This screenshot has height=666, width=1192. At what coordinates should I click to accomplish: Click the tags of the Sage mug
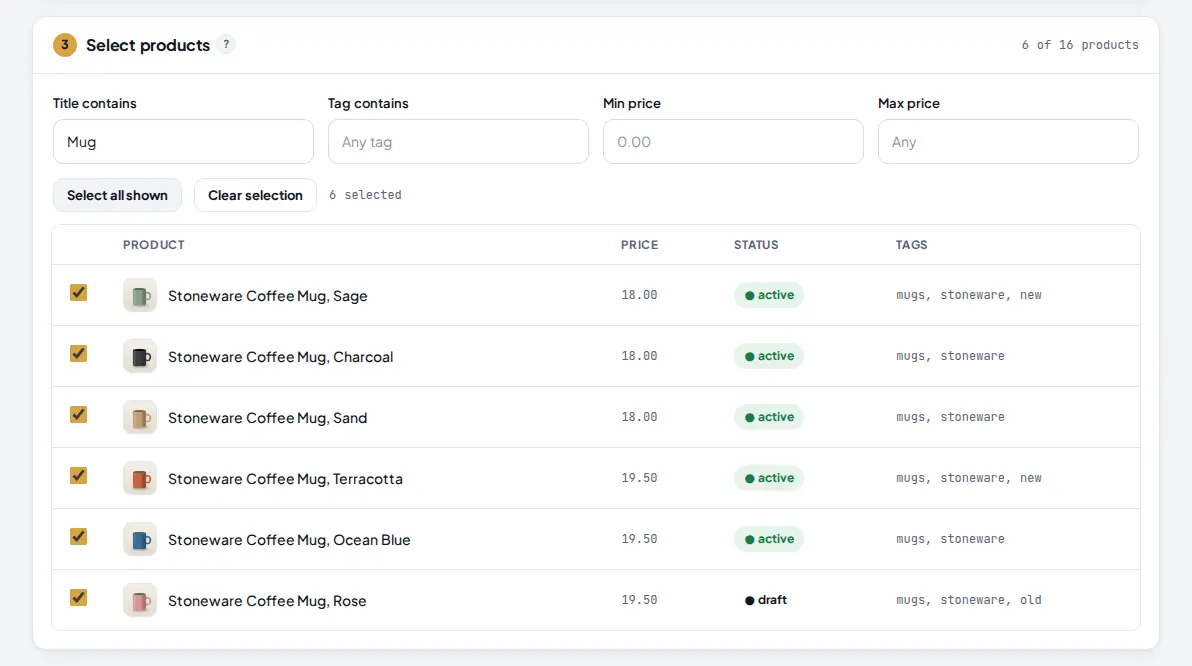[968, 295]
